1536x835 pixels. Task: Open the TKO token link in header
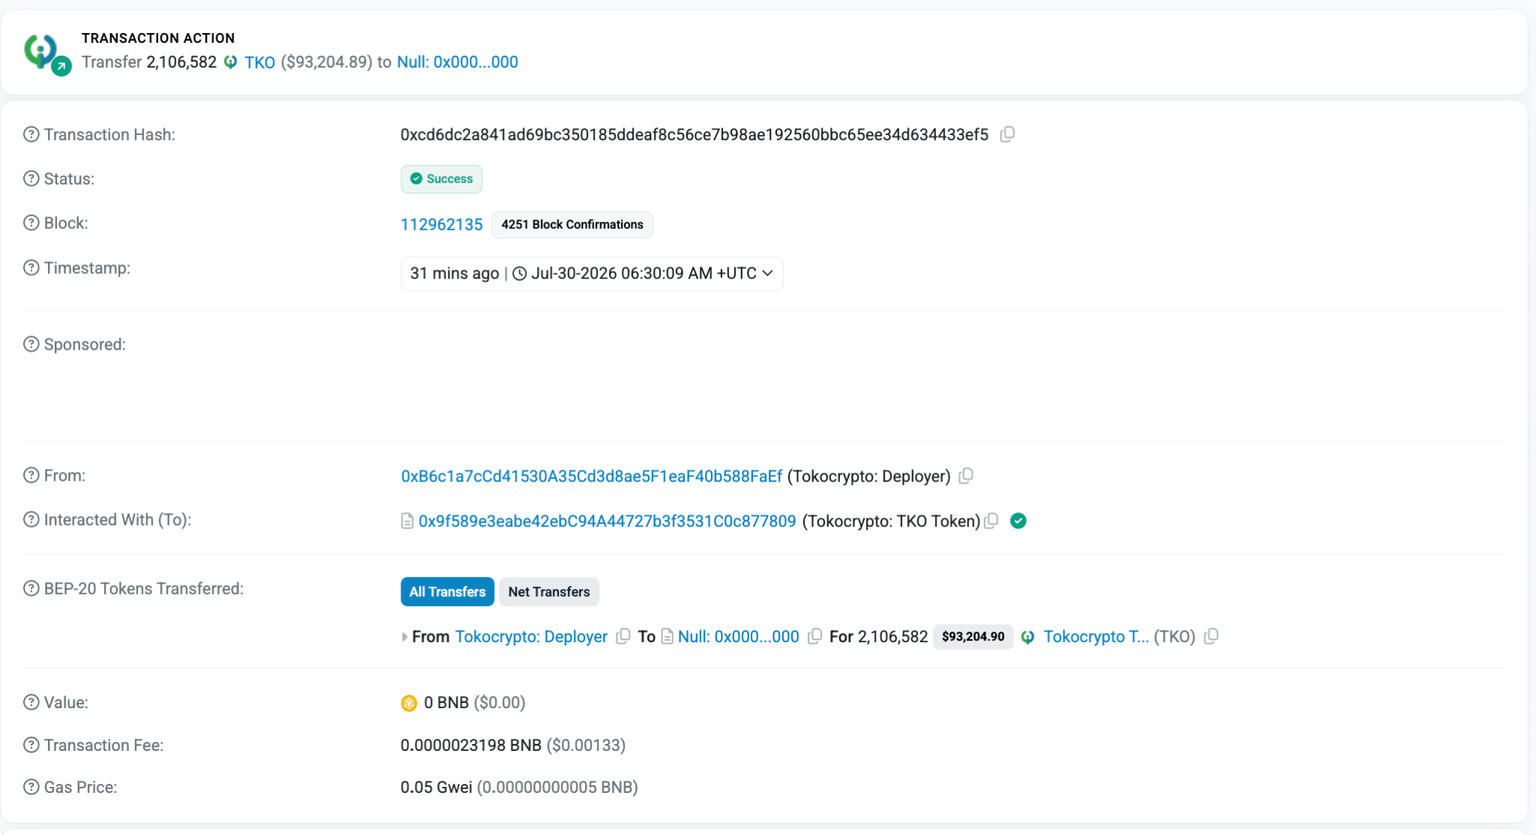pos(259,62)
